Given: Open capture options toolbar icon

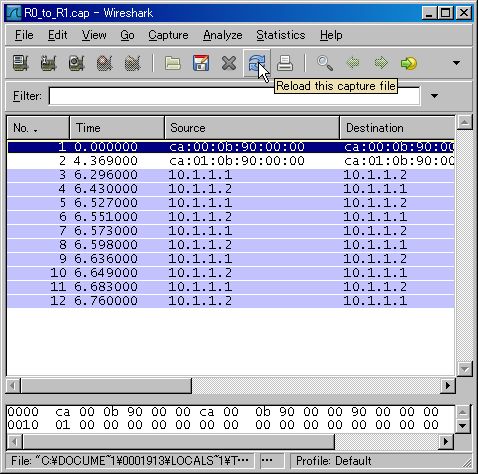Looking at the screenshot, I should [x=48, y=63].
